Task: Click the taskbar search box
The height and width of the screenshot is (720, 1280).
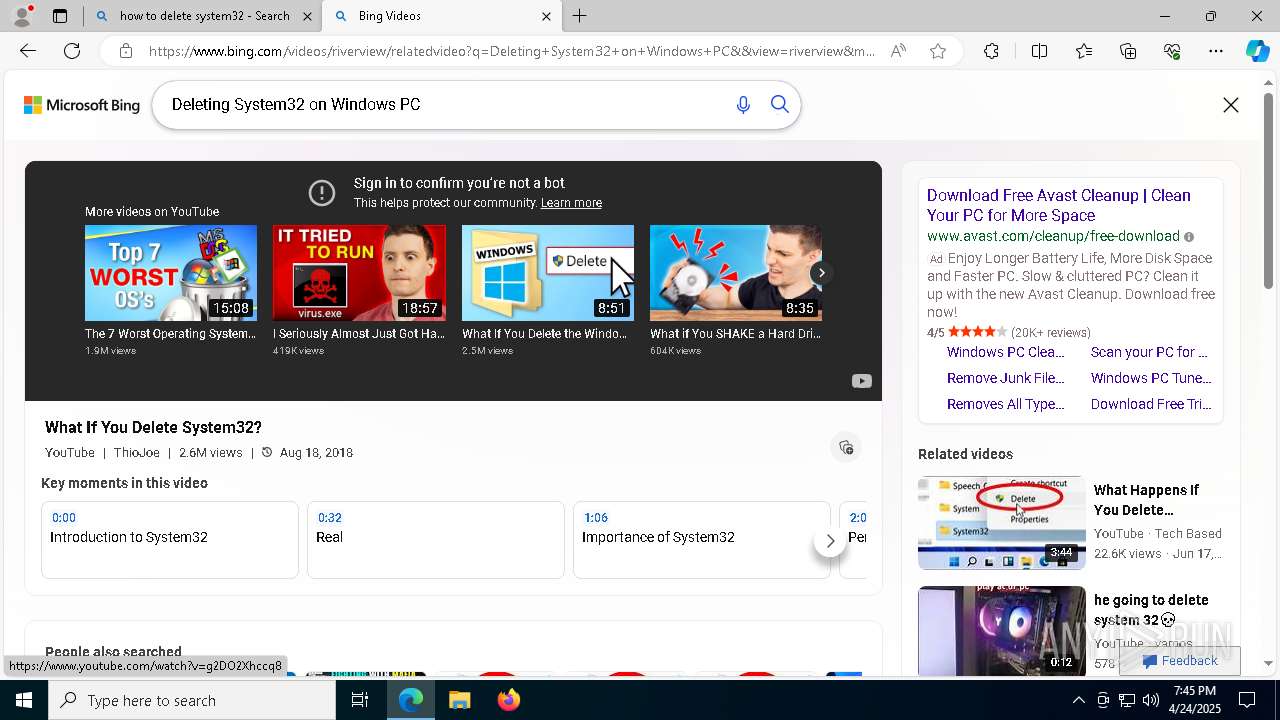Action: [192, 700]
